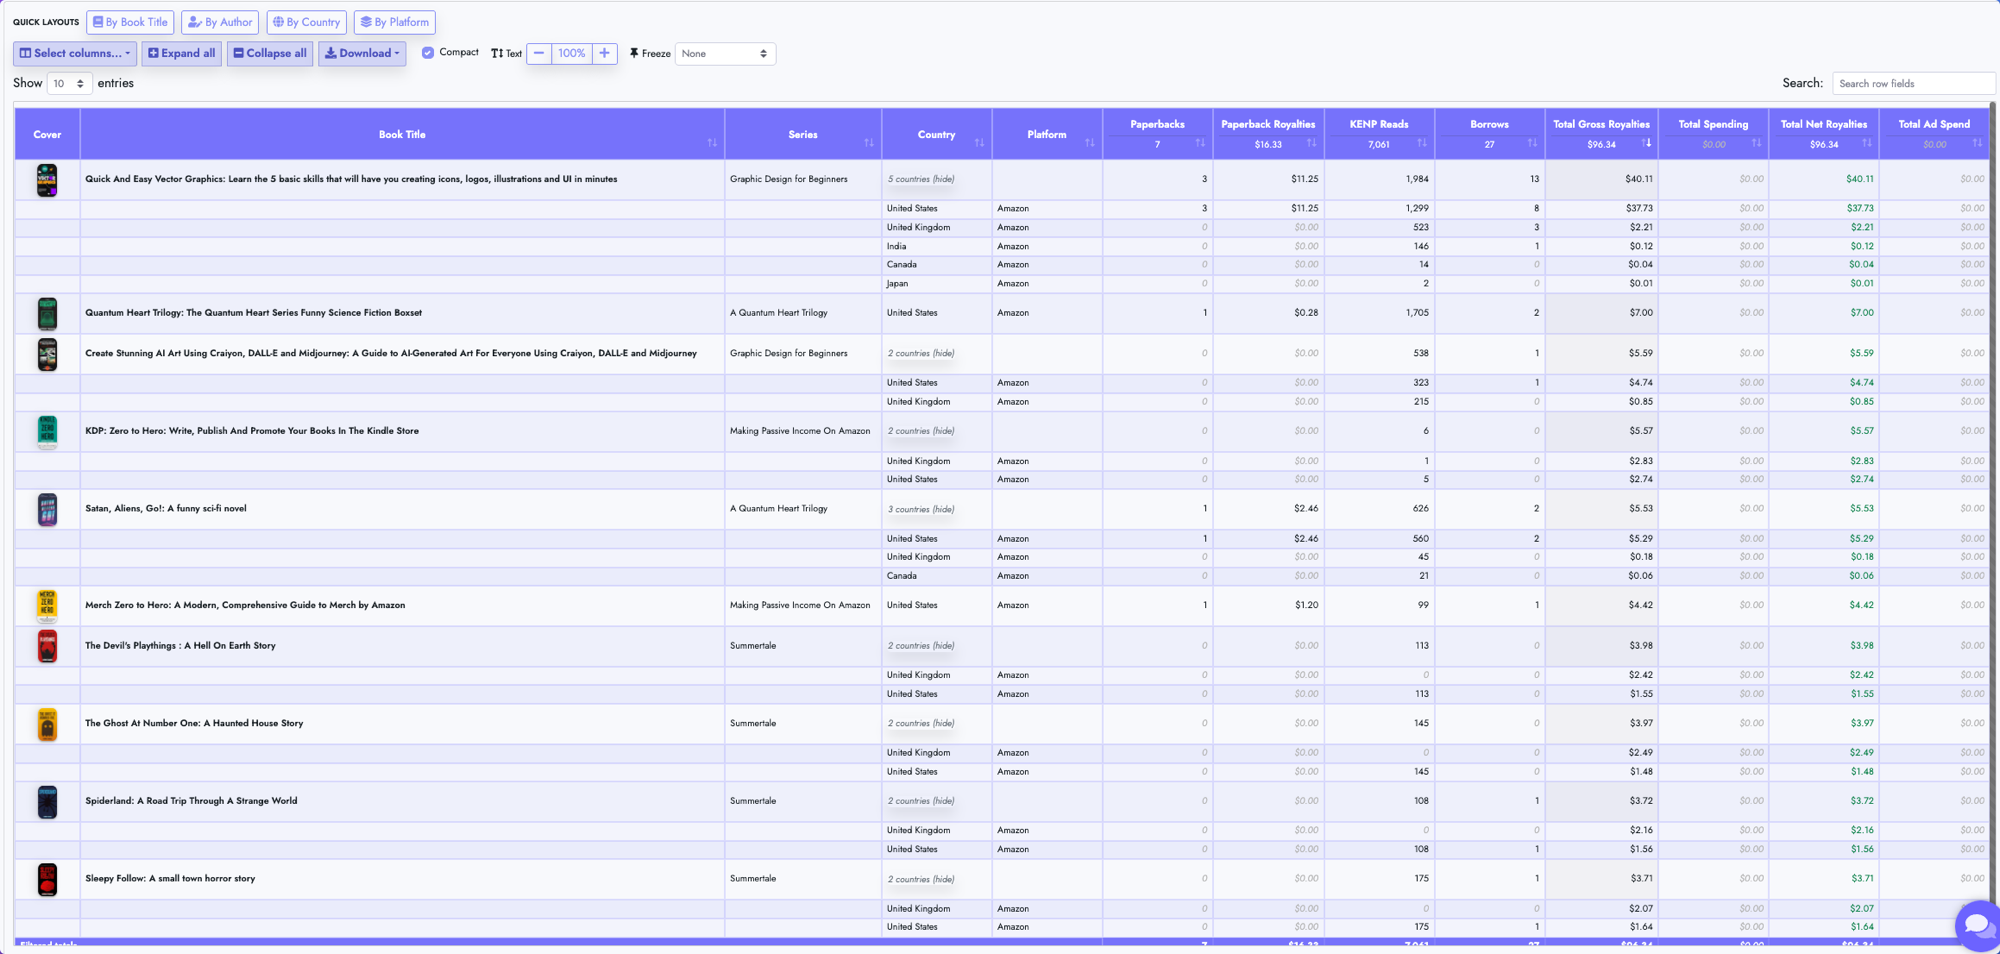This screenshot has width=2000, height=954.
Task: Hide countries for Create Stunning AI Art
Action: [x=921, y=353]
